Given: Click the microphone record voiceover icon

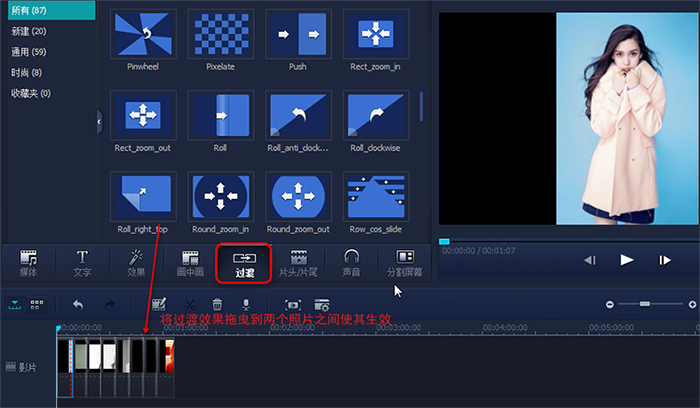Looking at the screenshot, I should pos(245,304).
